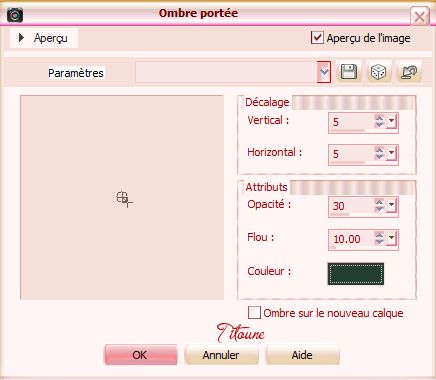Viewport: 436px width, 380px height.
Task: Open the Vertical value slider dropdown
Action: [x=391, y=121]
